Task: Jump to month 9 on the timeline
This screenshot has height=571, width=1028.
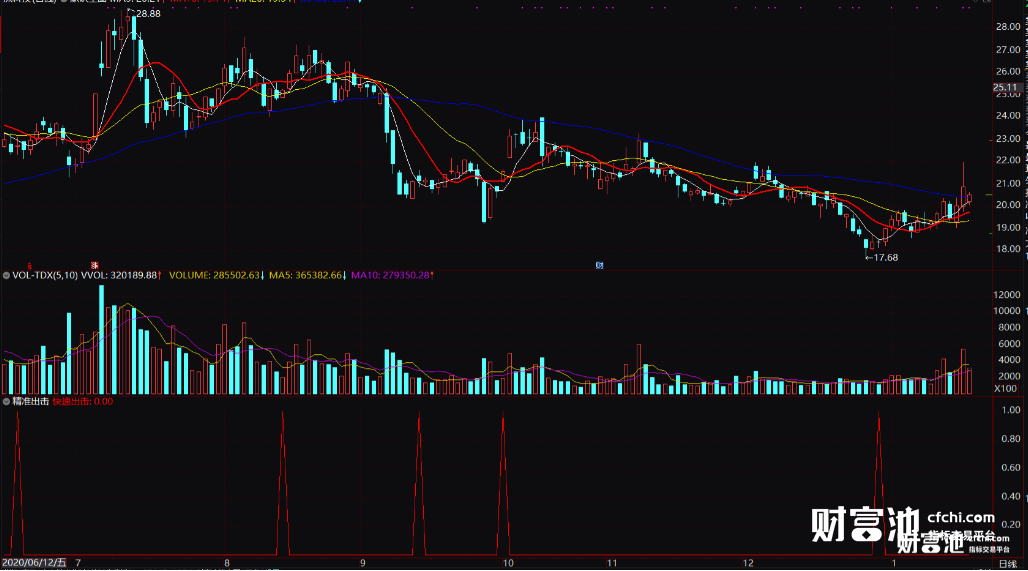Action: point(363,562)
